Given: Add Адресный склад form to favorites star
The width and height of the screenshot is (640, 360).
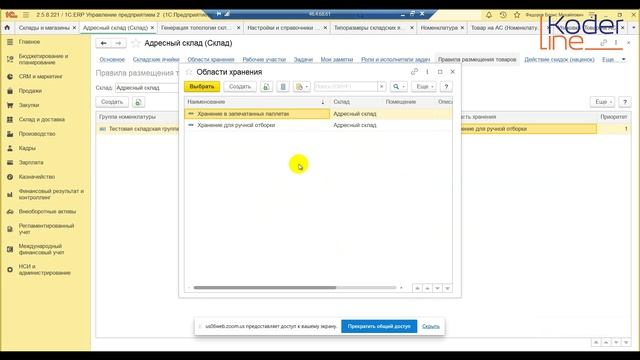Looking at the screenshot, I should click(x=136, y=43).
